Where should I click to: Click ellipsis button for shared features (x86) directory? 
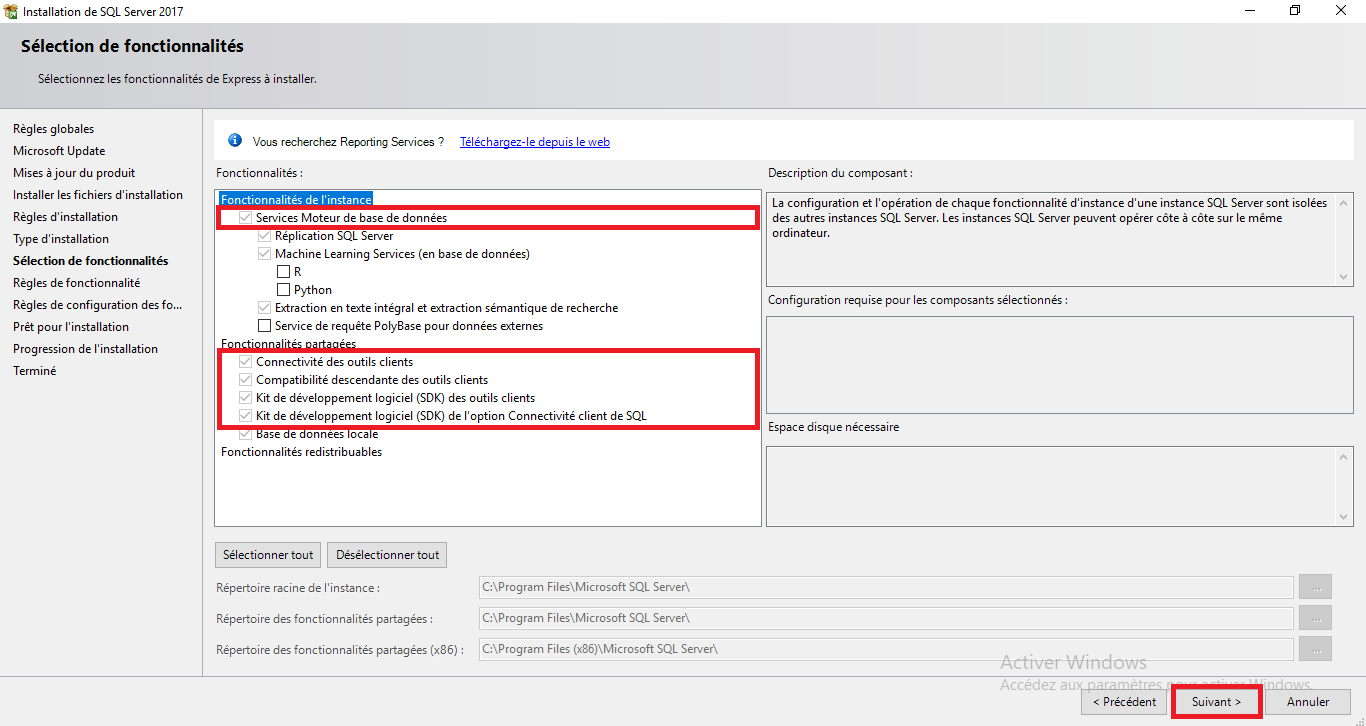tap(1315, 649)
